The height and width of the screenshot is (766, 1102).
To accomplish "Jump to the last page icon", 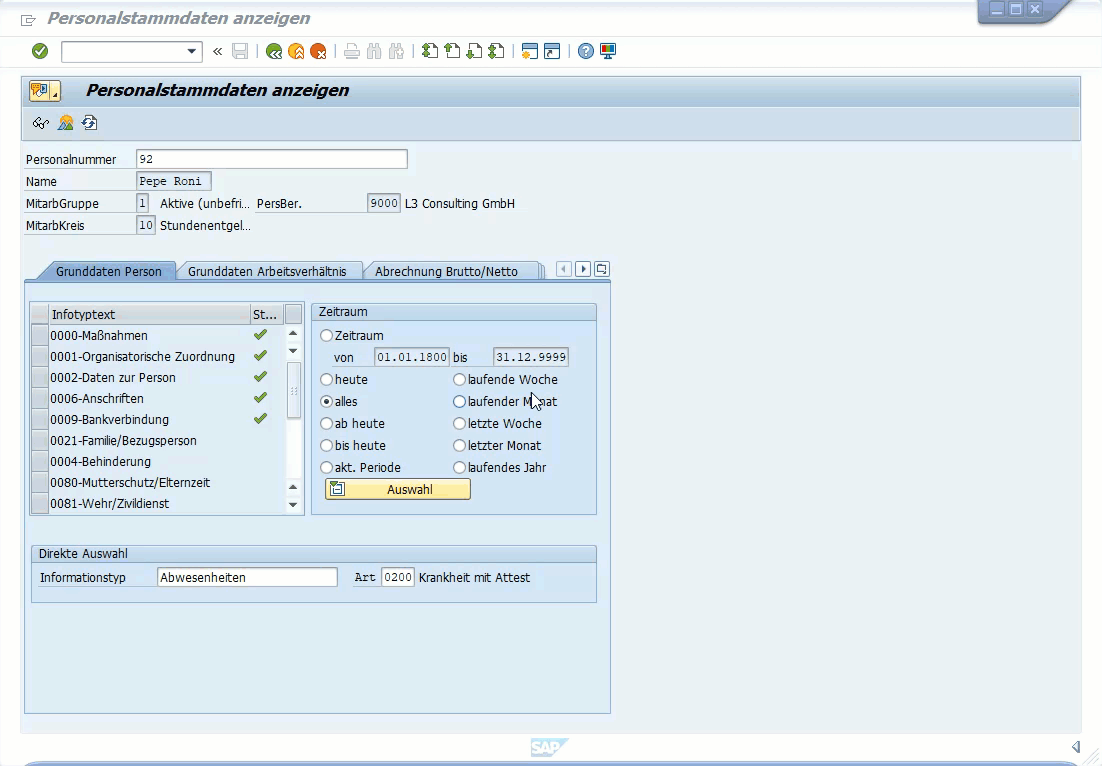I will (x=496, y=51).
